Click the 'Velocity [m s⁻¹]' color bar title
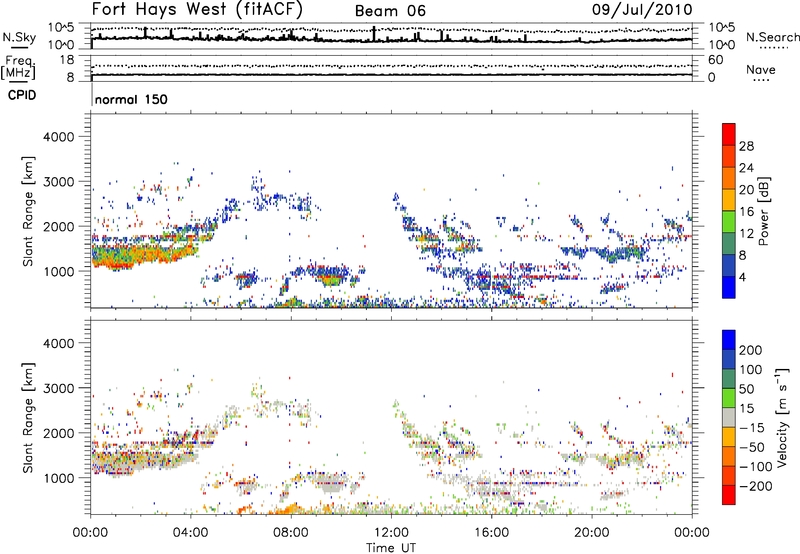 782,417
